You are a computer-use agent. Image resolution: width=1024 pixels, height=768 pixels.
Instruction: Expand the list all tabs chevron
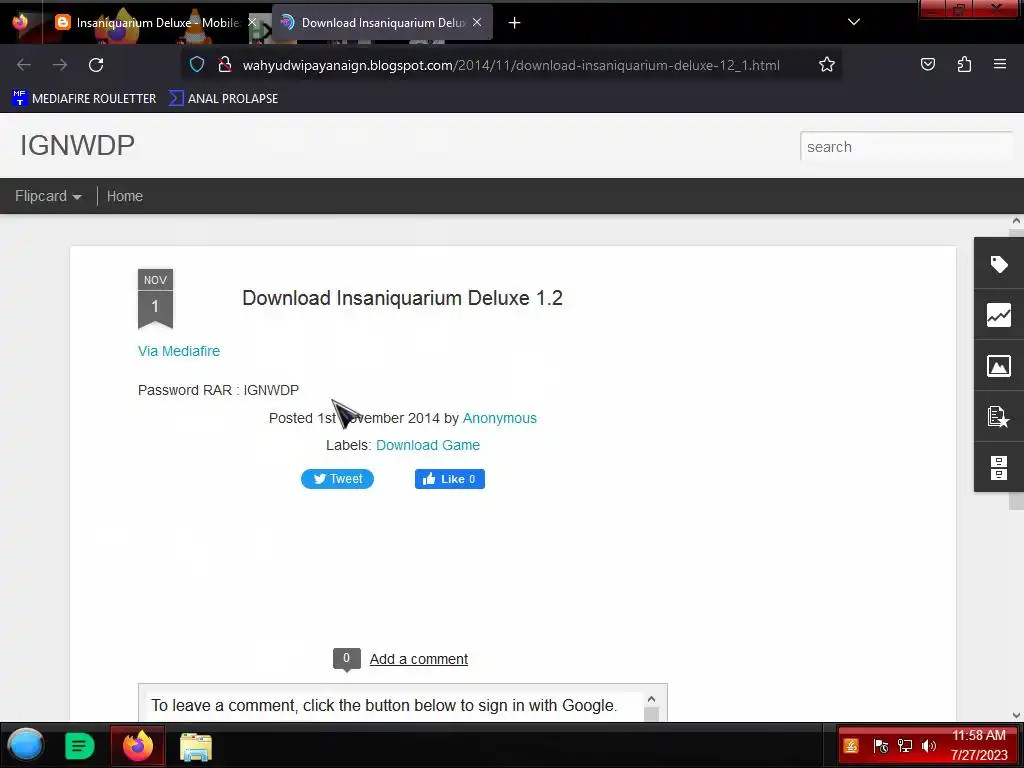click(854, 22)
